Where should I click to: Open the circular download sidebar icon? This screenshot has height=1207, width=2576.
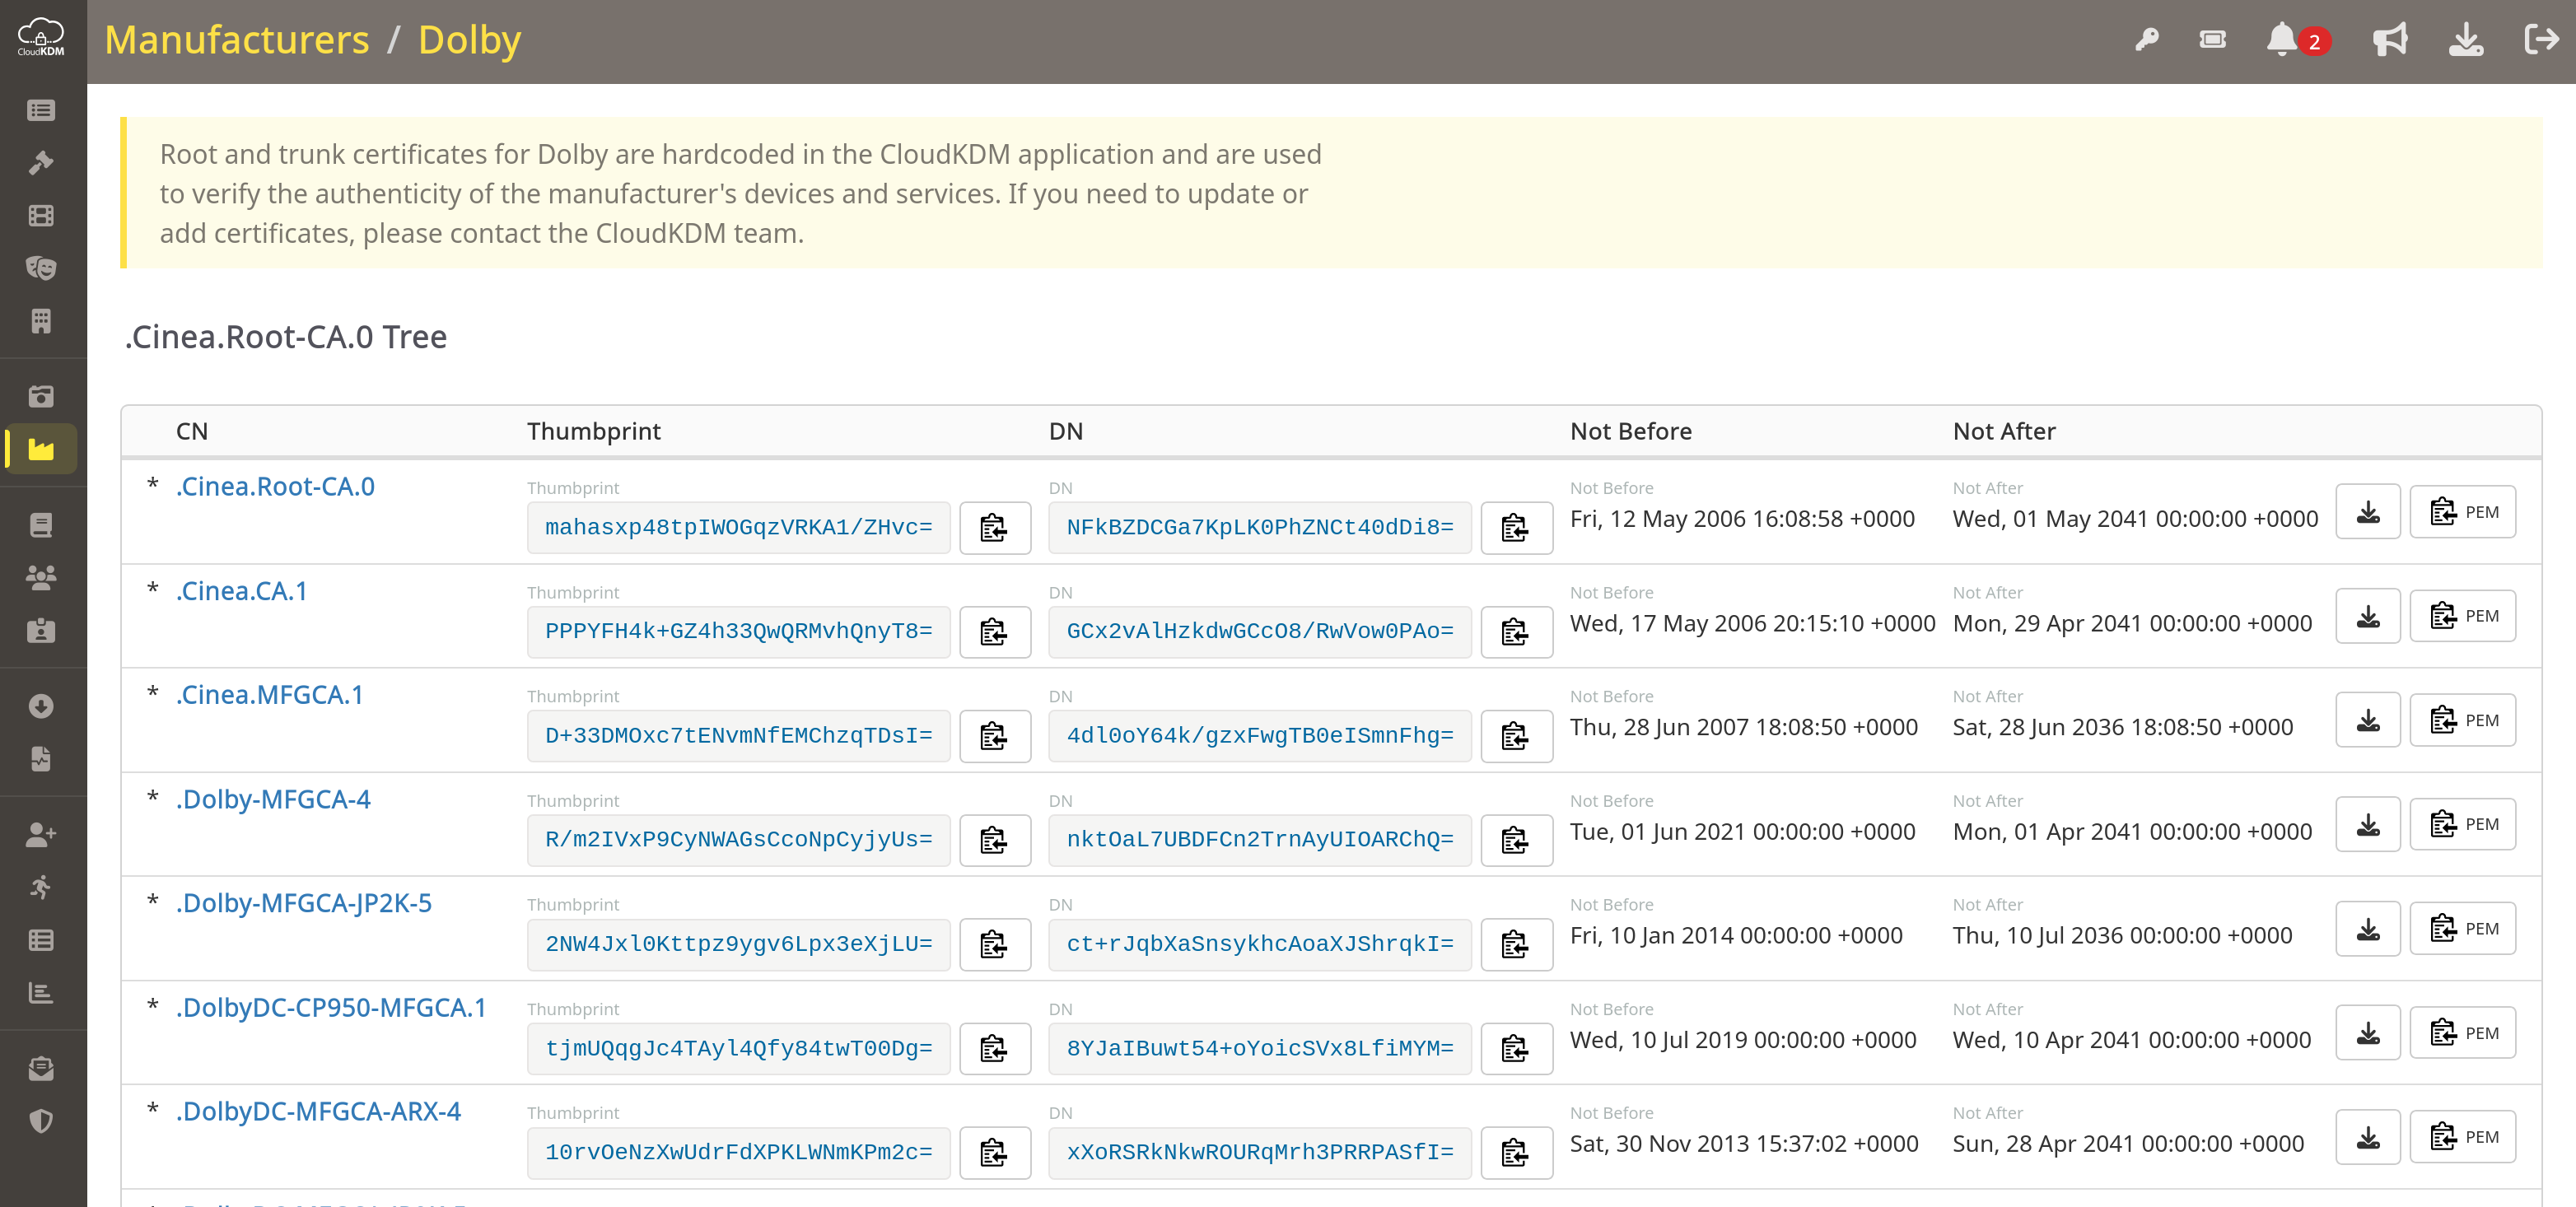[x=41, y=706]
